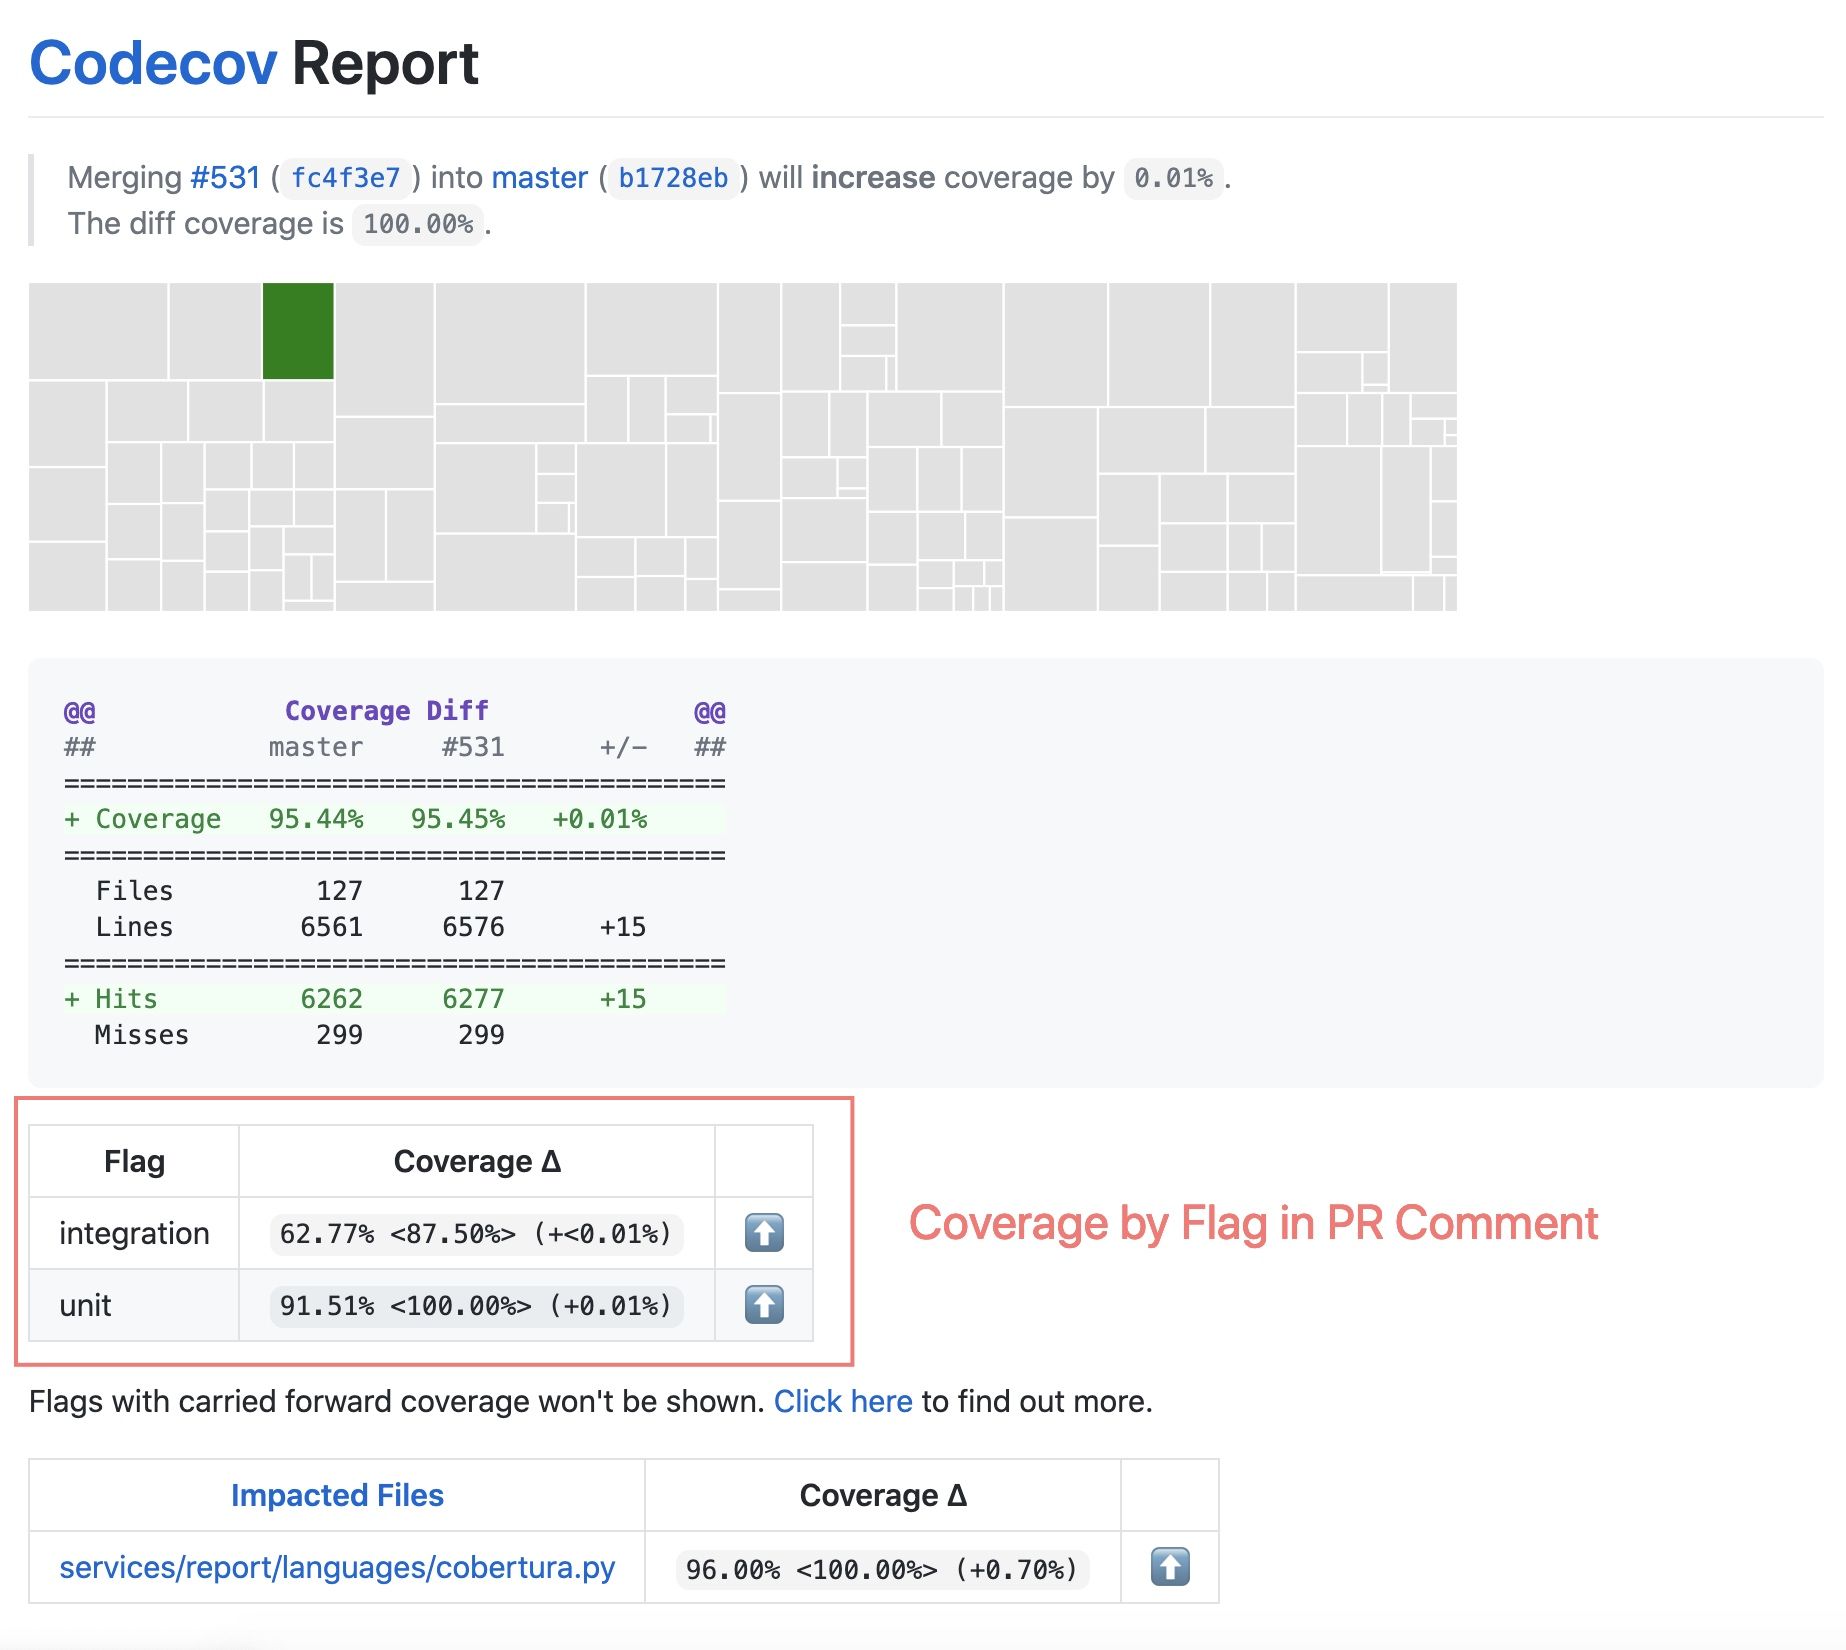Open the master branch link
The width and height of the screenshot is (1846, 1650).
(x=539, y=178)
